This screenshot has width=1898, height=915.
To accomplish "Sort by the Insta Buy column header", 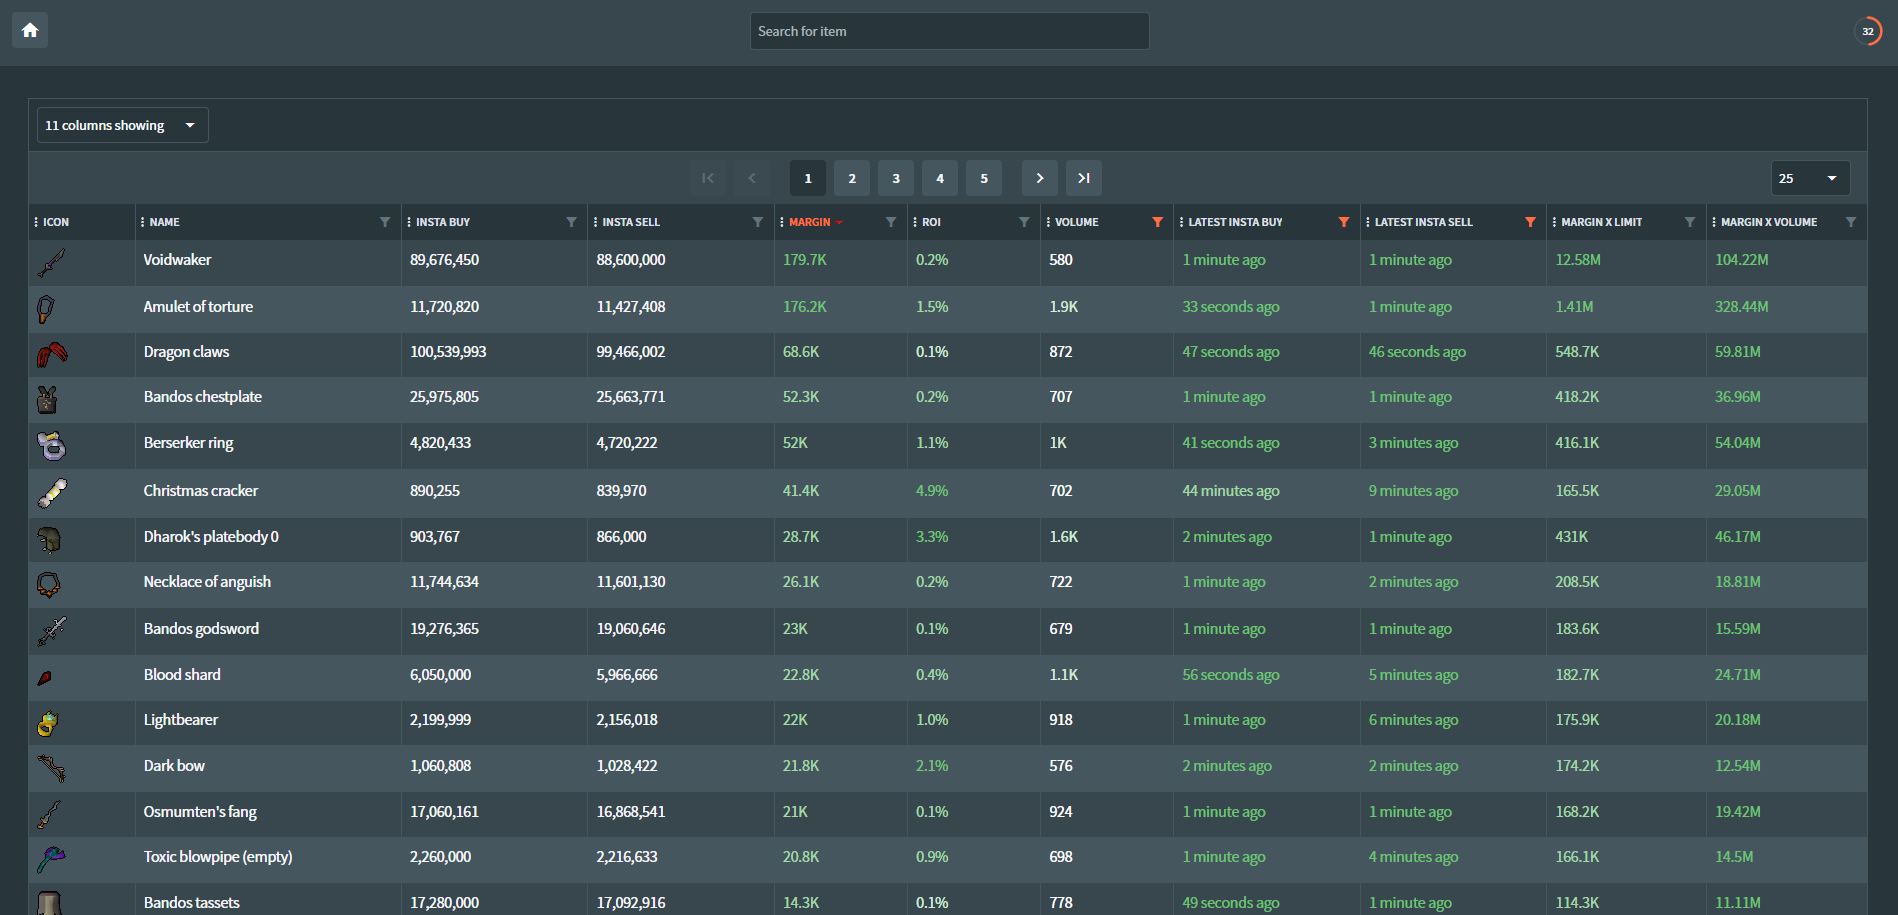I will click(443, 222).
